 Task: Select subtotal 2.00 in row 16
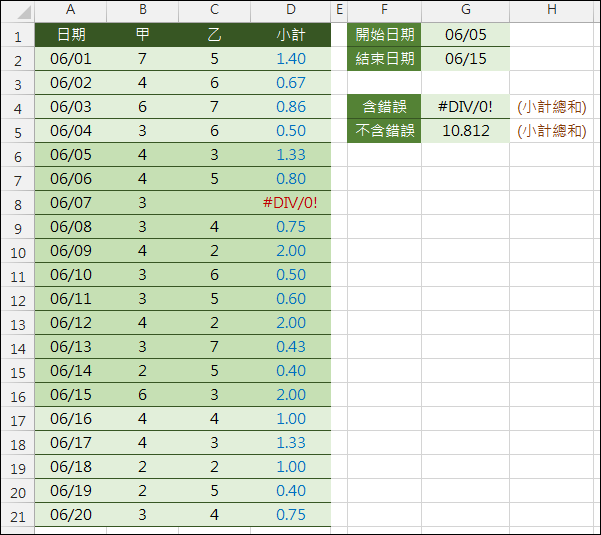point(291,395)
